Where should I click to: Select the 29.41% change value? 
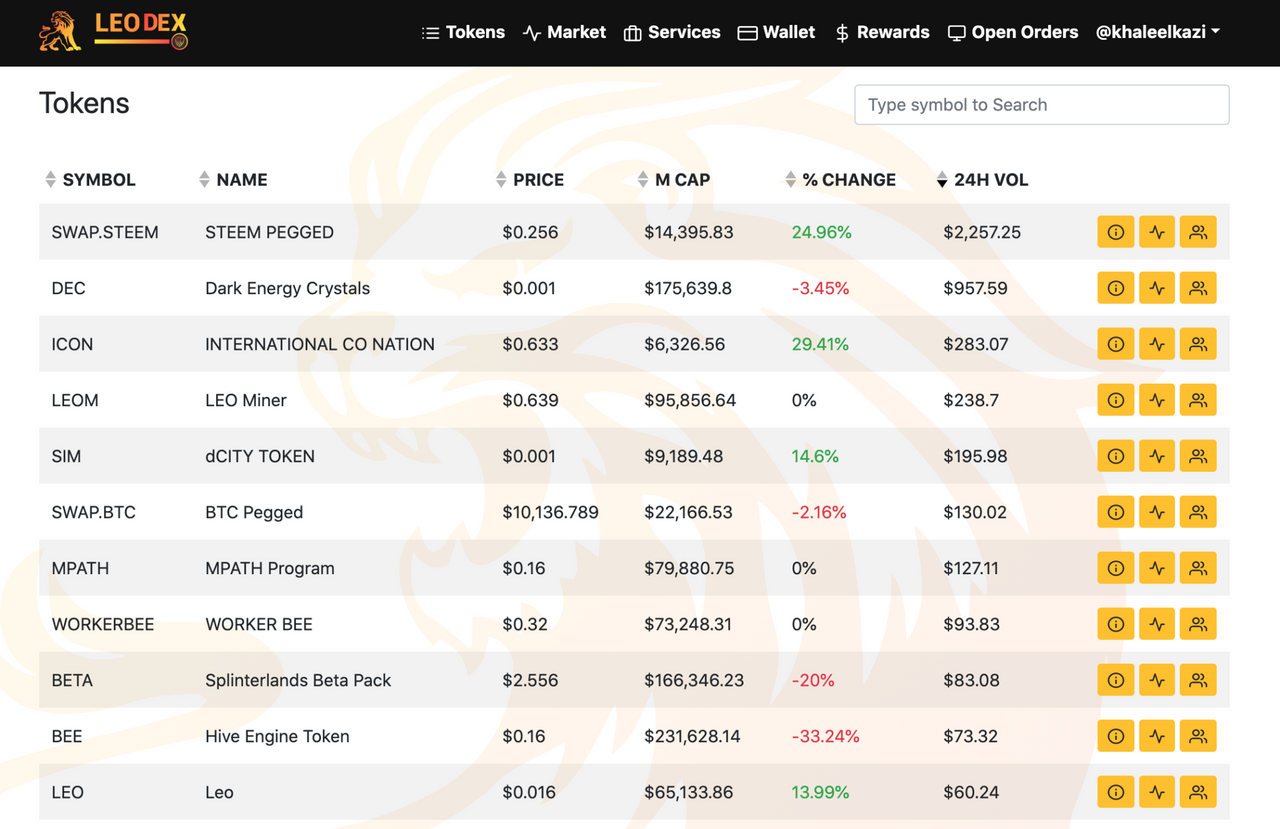point(820,344)
